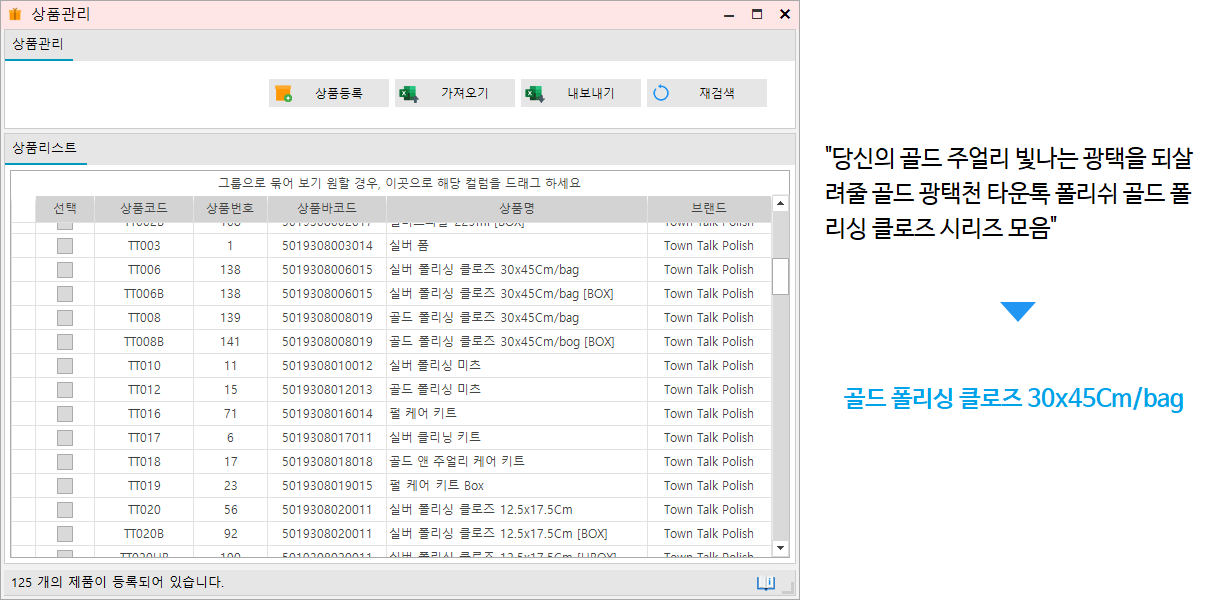
Task: Click the 상품등록 product register button
Action: [x=329, y=93]
